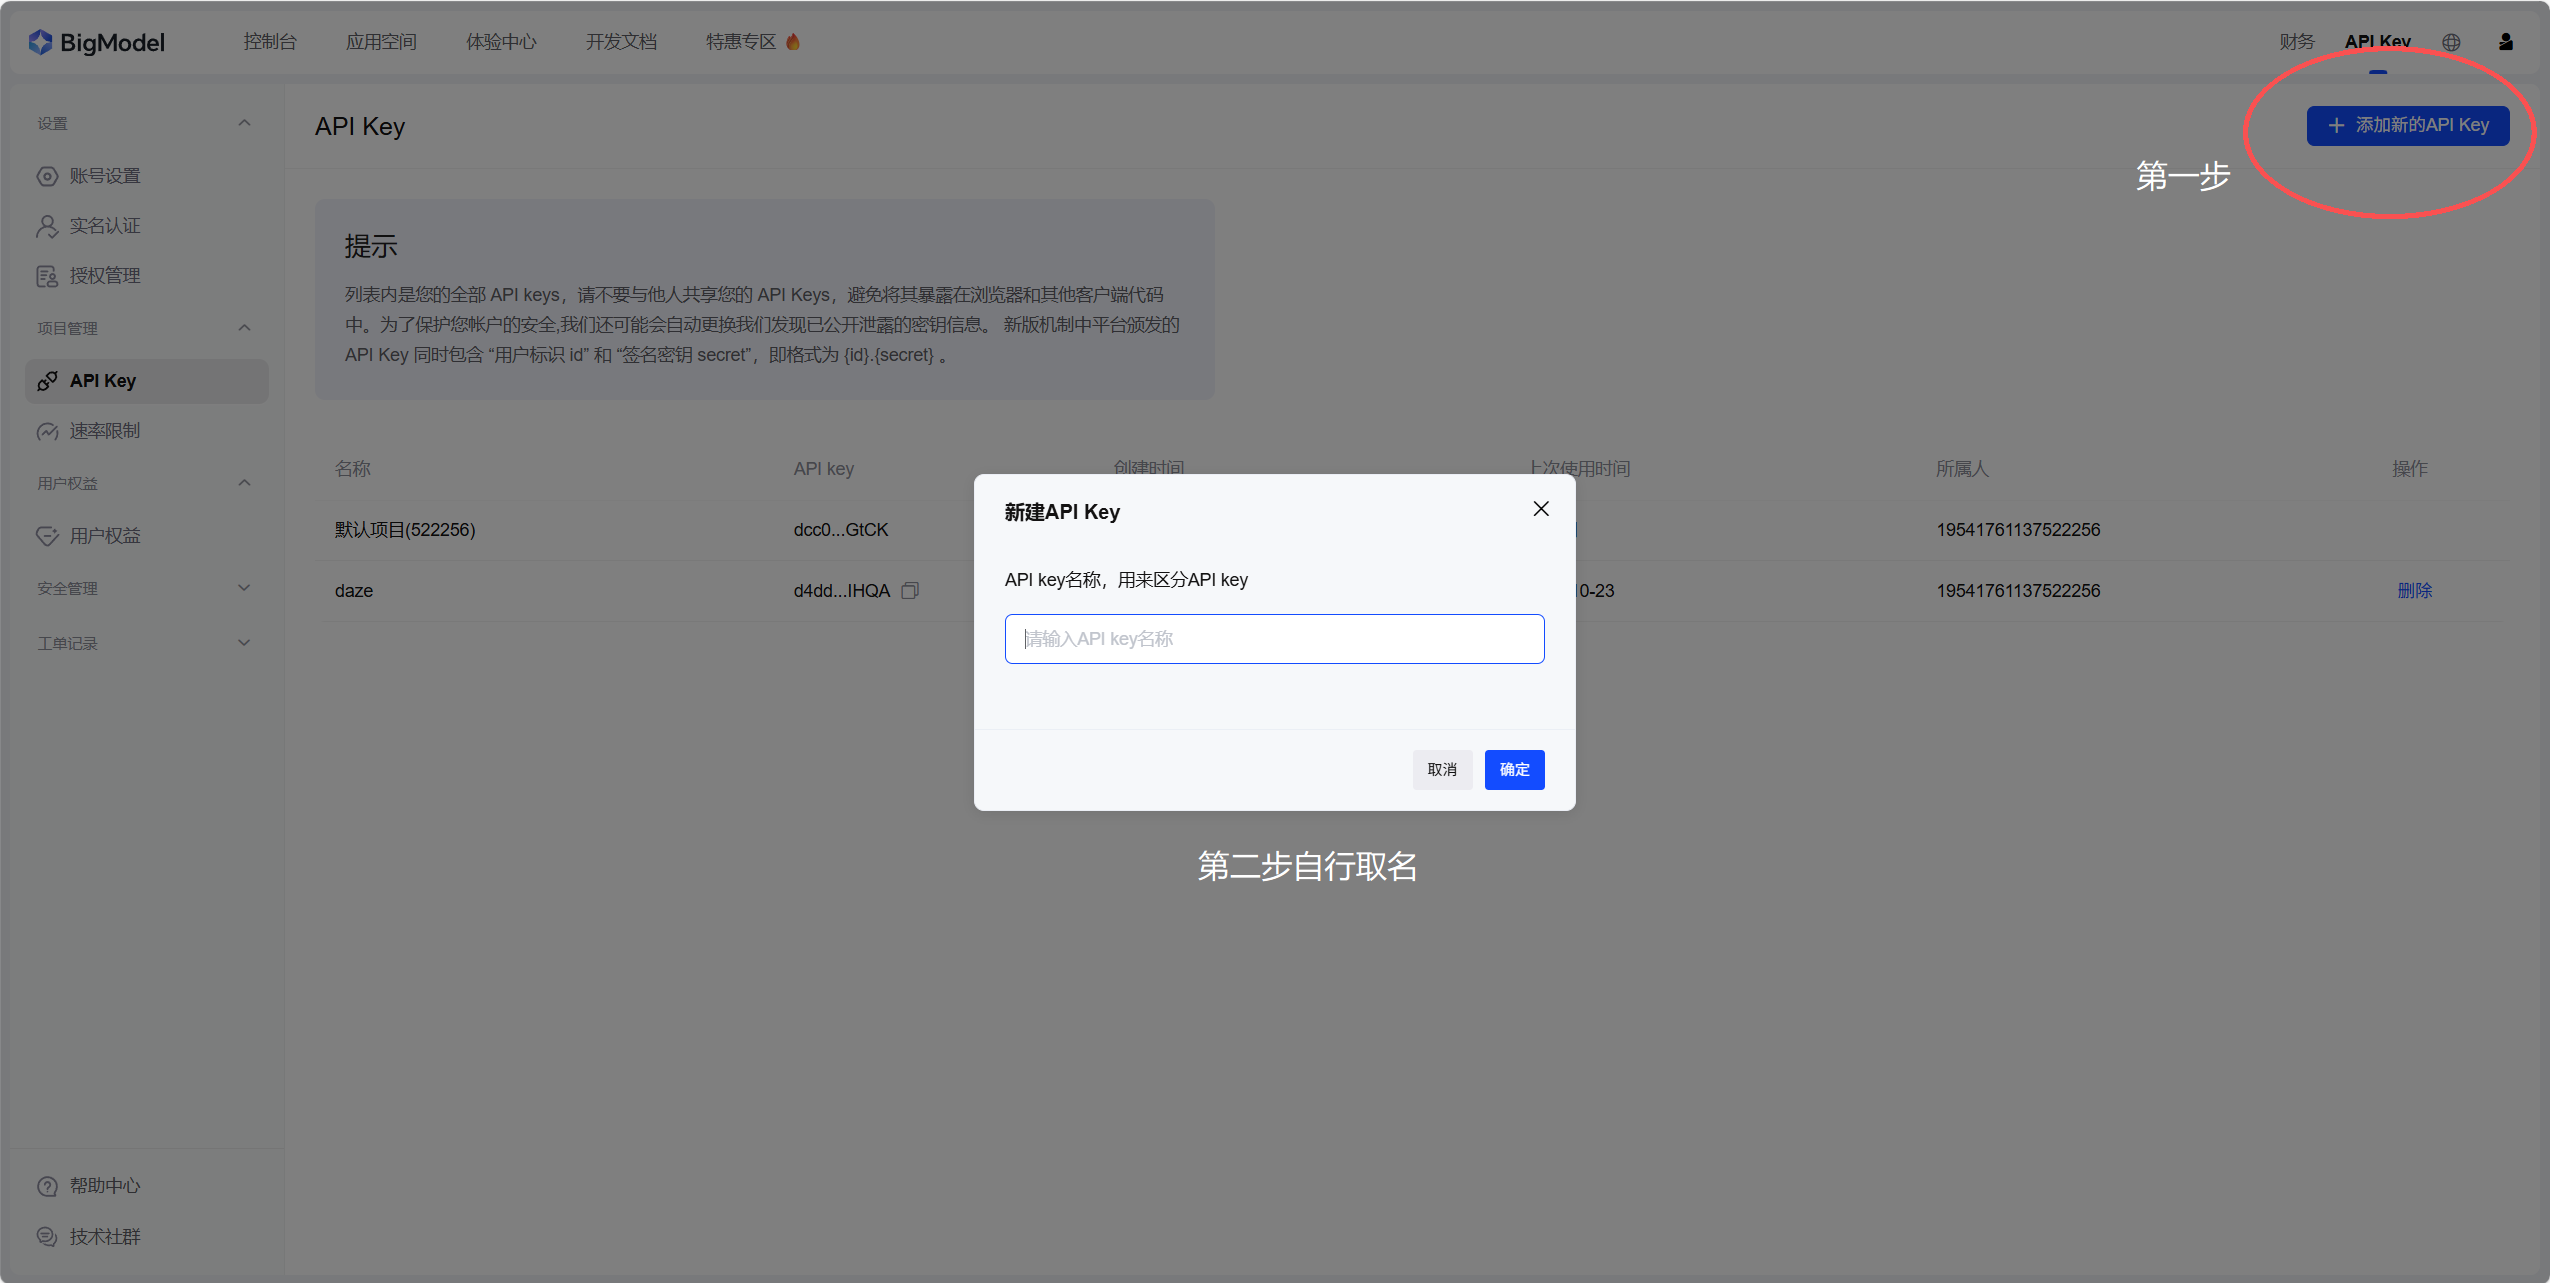Switch to 控制台 in the top navigation
The height and width of the screenshot is (1283, 2550).
270,41
